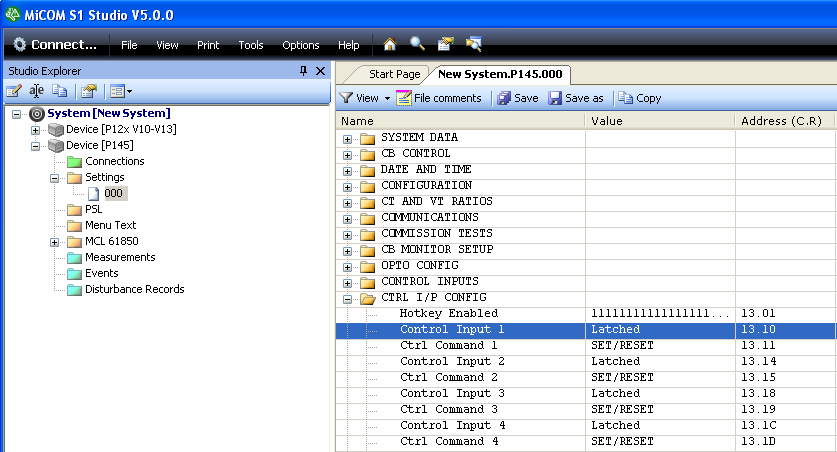
Task: Click the Name column header
Action: [x=461, y=121]
